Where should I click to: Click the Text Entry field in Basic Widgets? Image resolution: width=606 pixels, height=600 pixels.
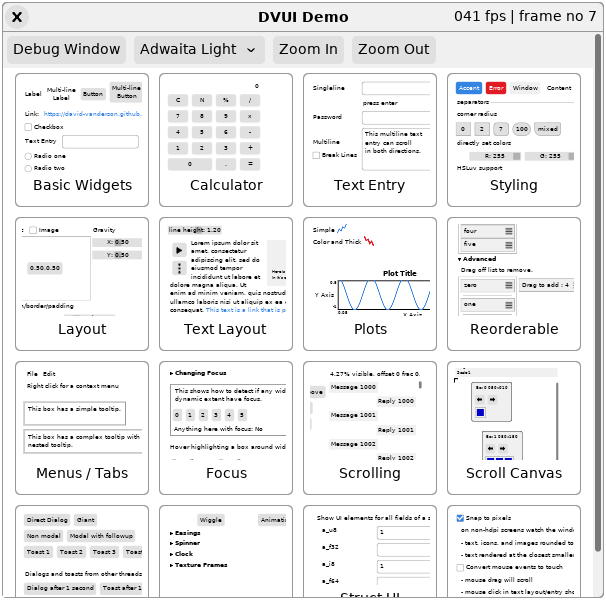(x=100, y=142)
